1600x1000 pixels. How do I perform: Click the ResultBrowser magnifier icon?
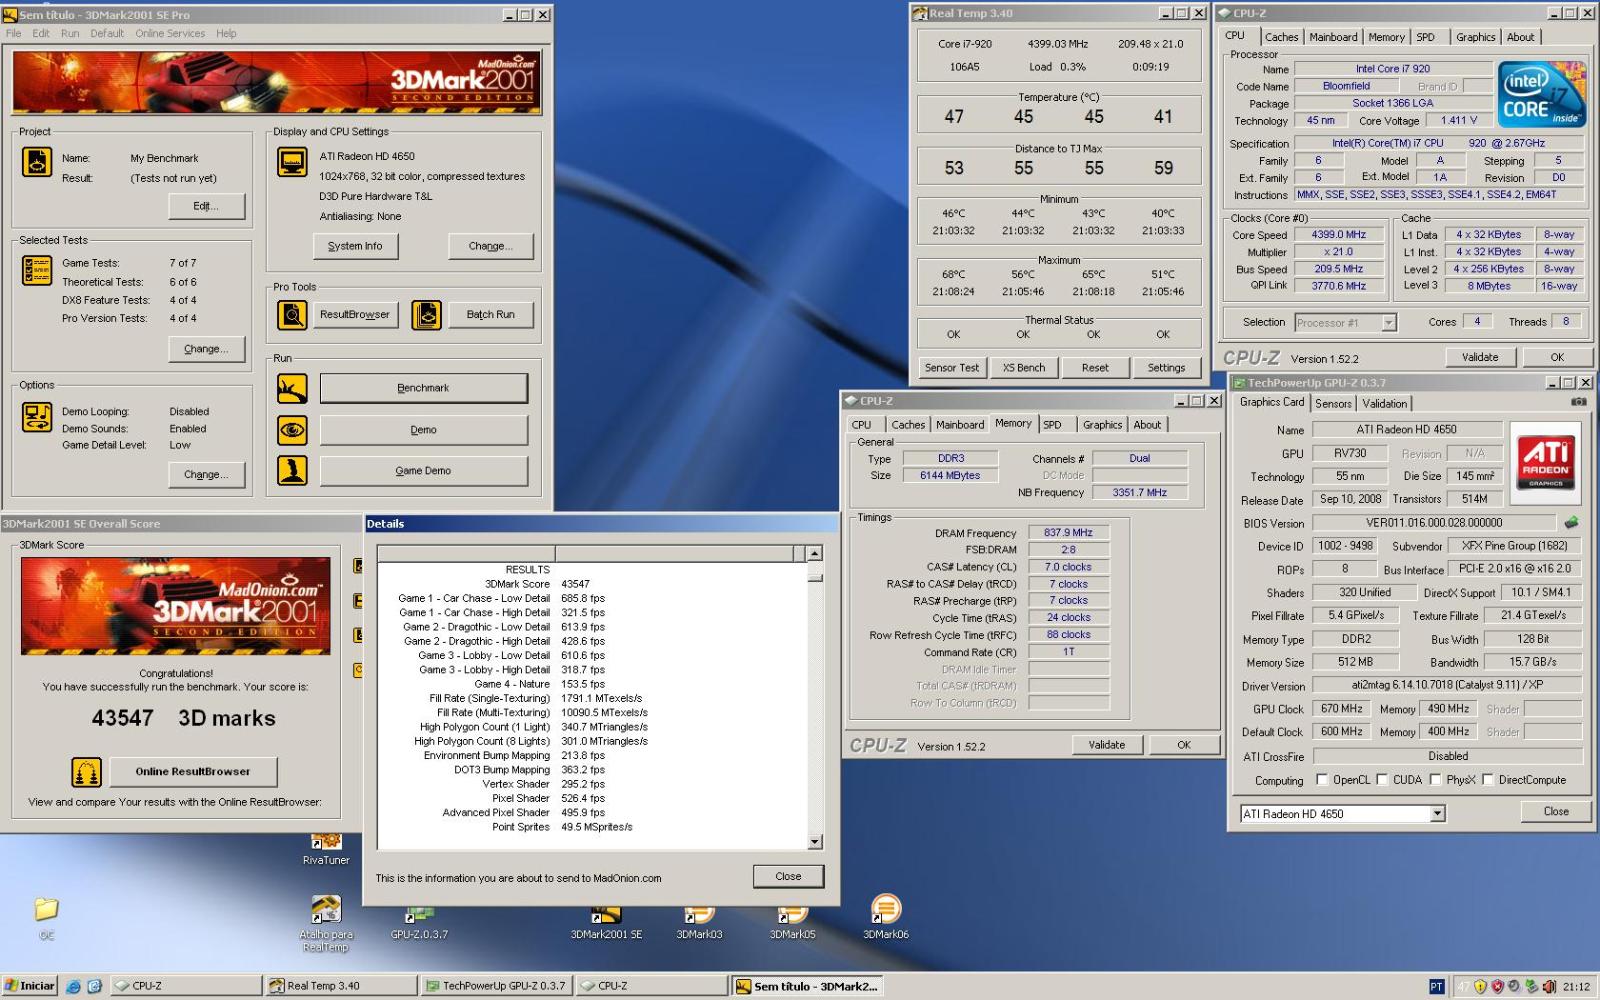[x=292, y=315]
